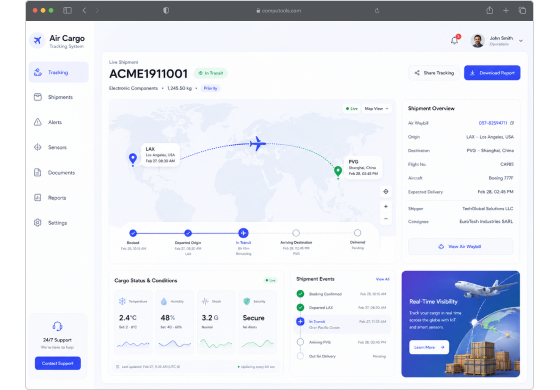560x390 pixels.
Task: Toggle the Live badge in Cargo Status
Action: coord(270,280)
